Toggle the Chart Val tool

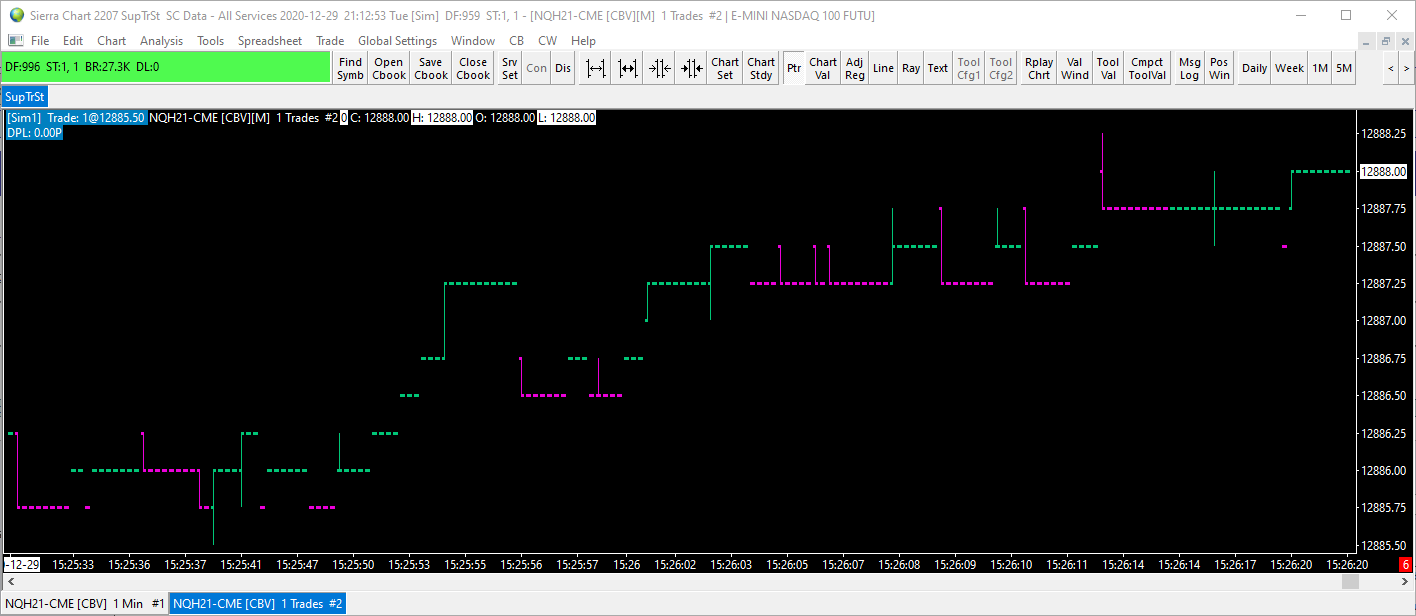(823, 68)
